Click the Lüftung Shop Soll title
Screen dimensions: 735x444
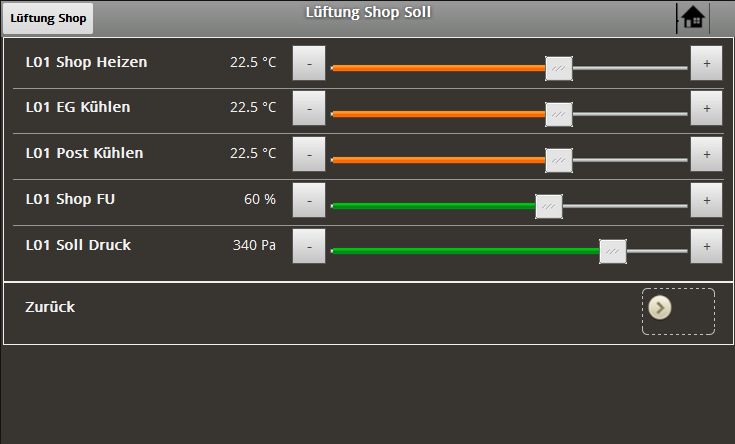pyautogui.click(x=368, y=13)
